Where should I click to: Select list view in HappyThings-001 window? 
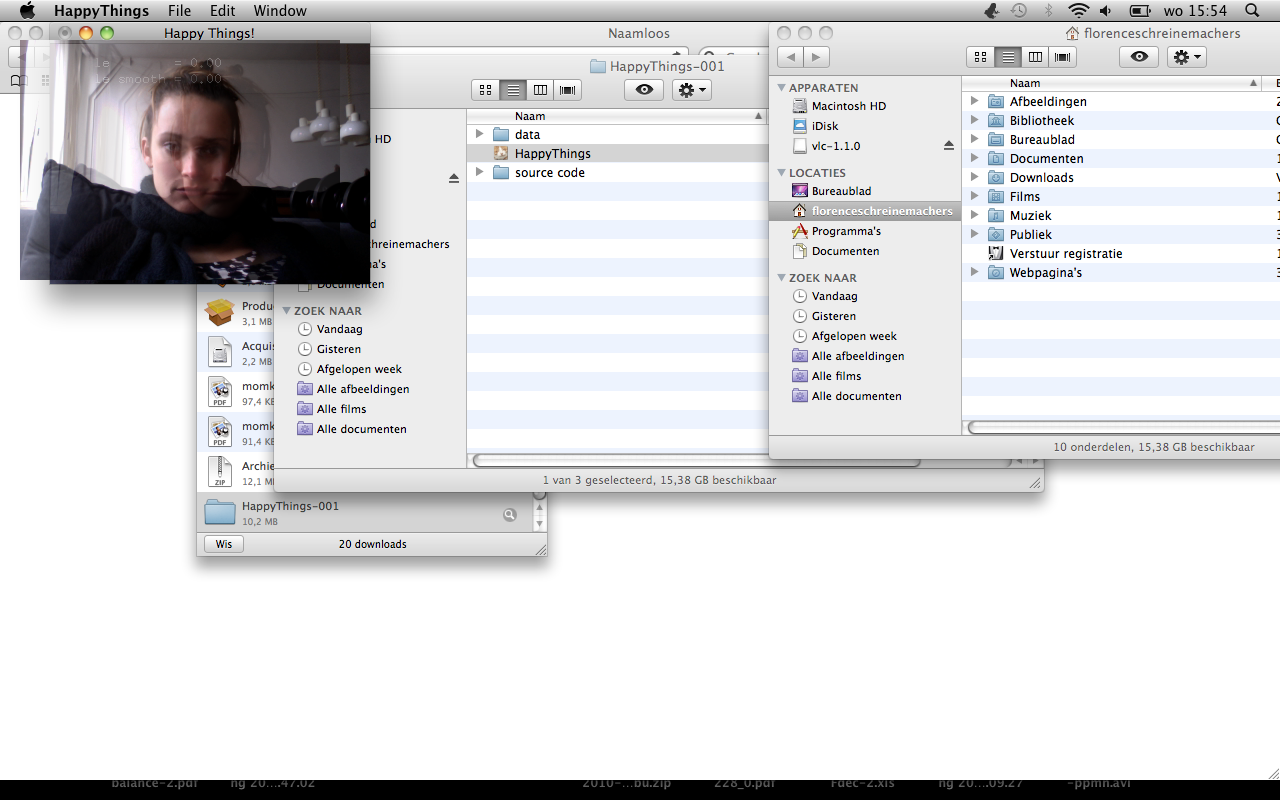pyautogui.click(x=513, y=90)
